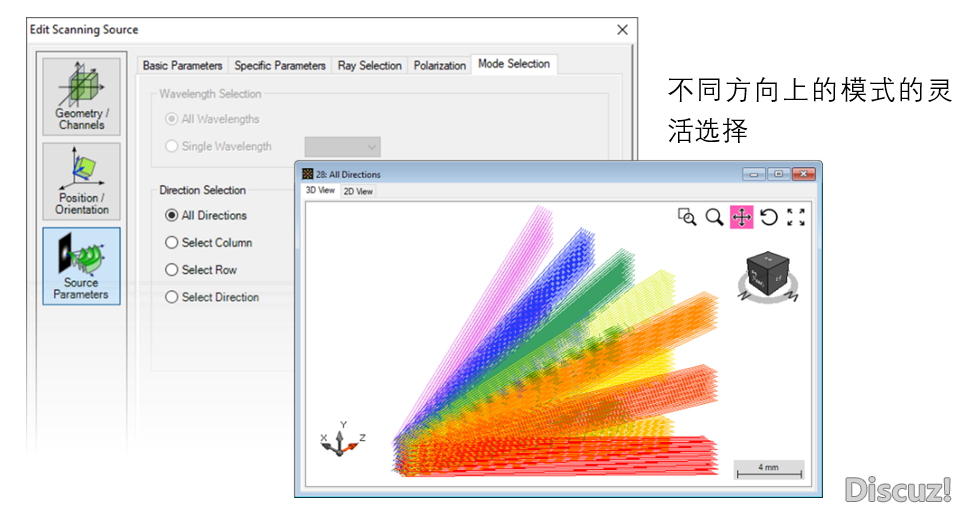Click the fit-to-window expand icon
Viewport: 968px width, 514px height.
point(796,217)
